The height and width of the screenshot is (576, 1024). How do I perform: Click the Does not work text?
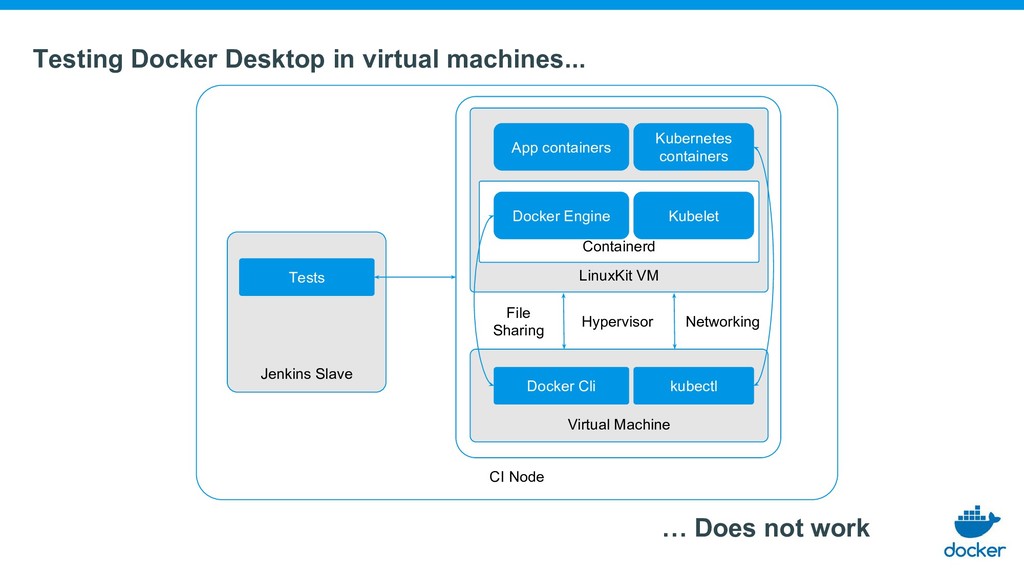point(765,528)
